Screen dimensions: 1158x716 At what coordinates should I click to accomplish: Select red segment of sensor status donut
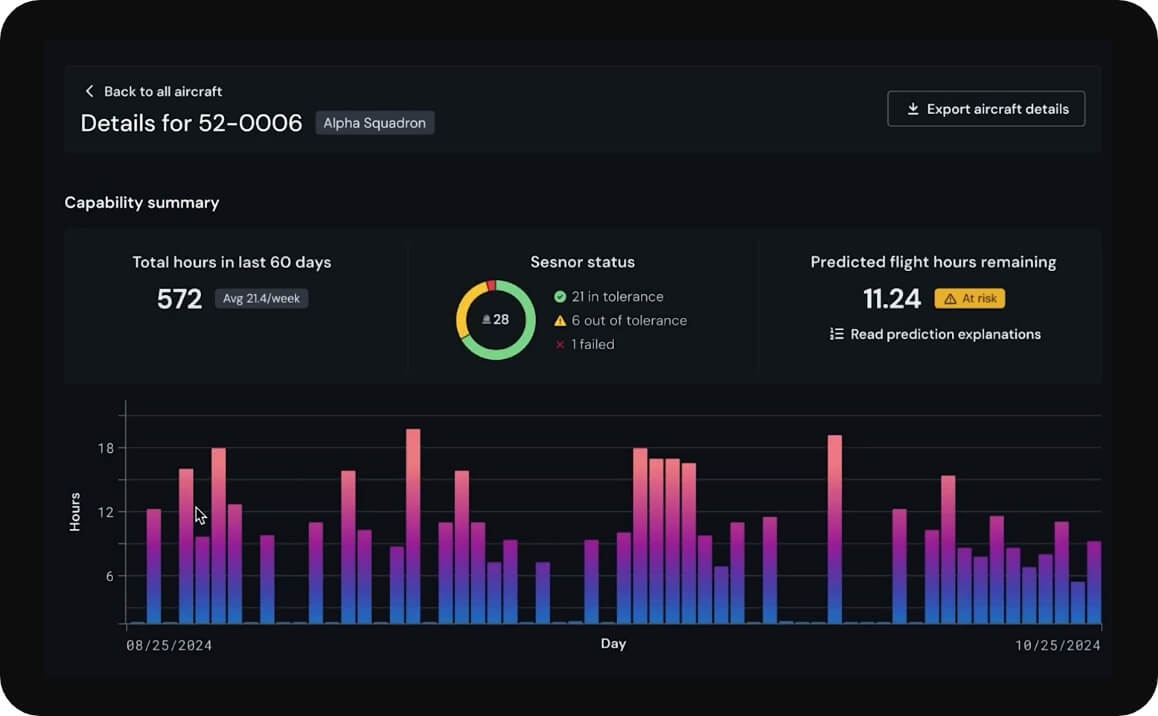pyautogui.click(x=491, y=286)
